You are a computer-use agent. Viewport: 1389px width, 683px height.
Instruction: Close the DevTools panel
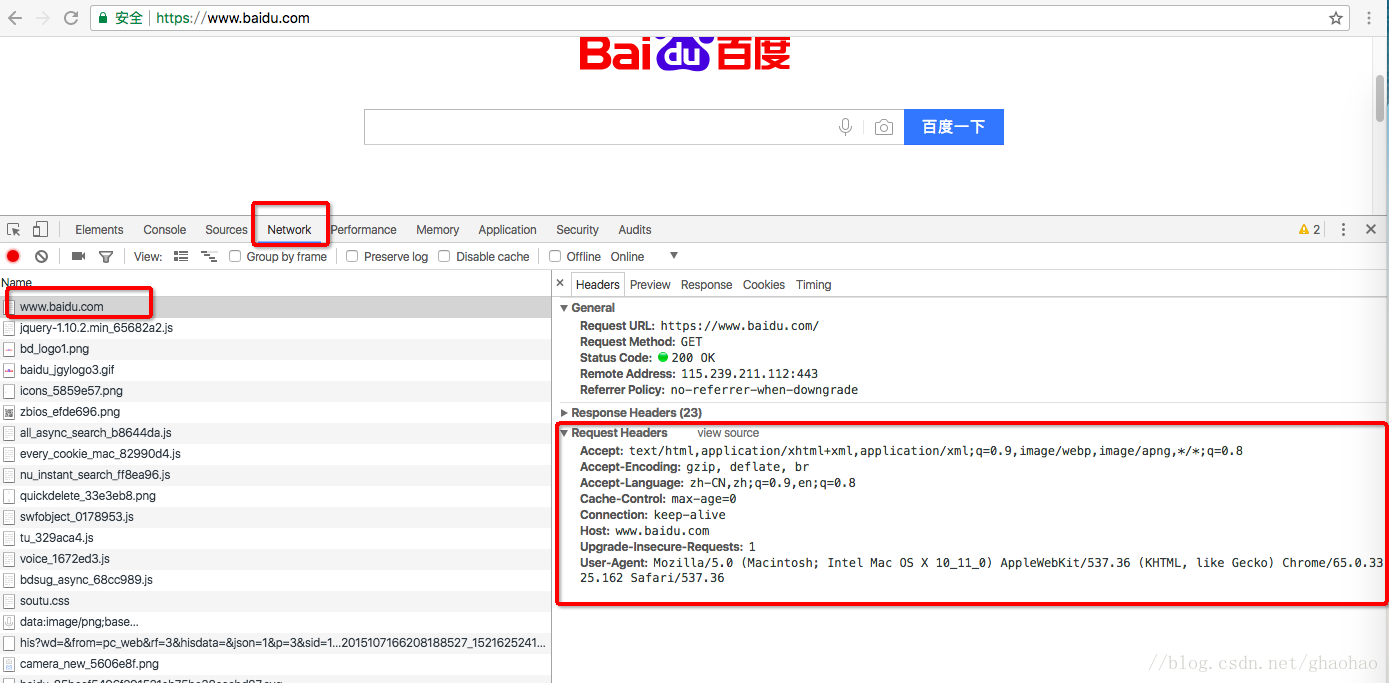(1371, 229)
